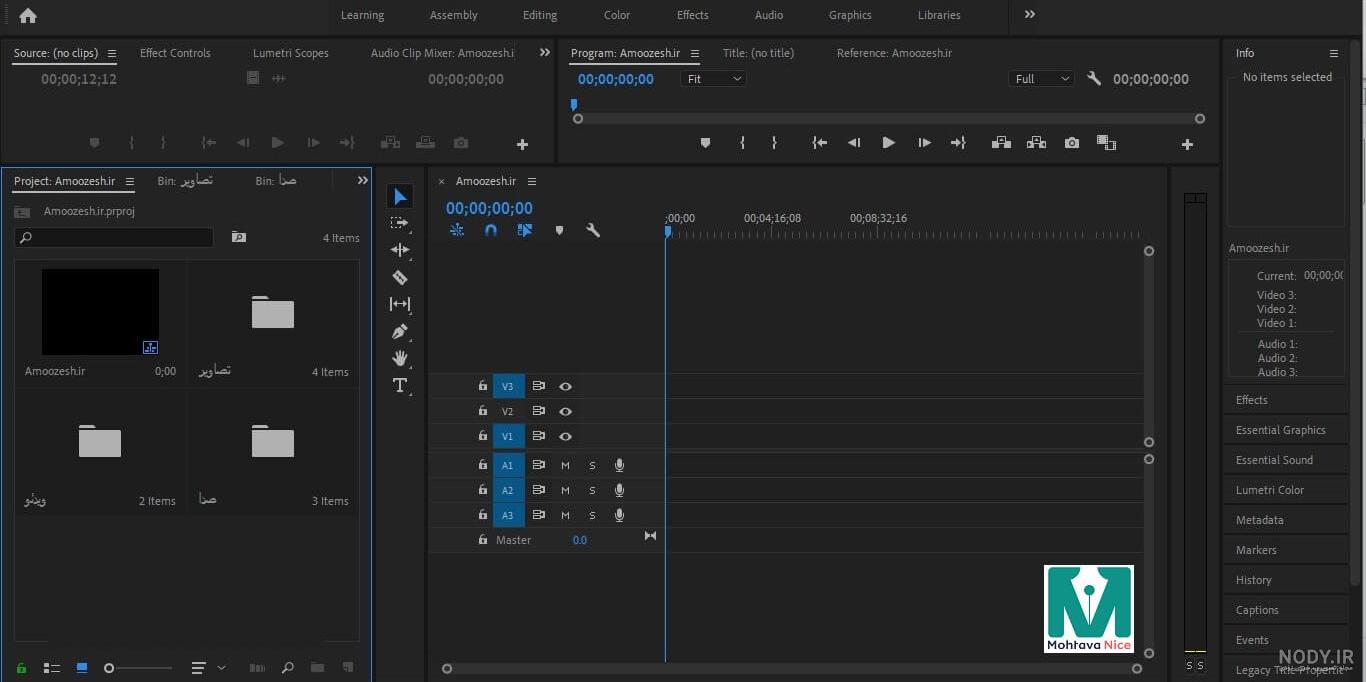The width and height of the screenshot is (1366, 682).
Task: Mark In in the Program monitor
Action: click(x=742, y=143)
